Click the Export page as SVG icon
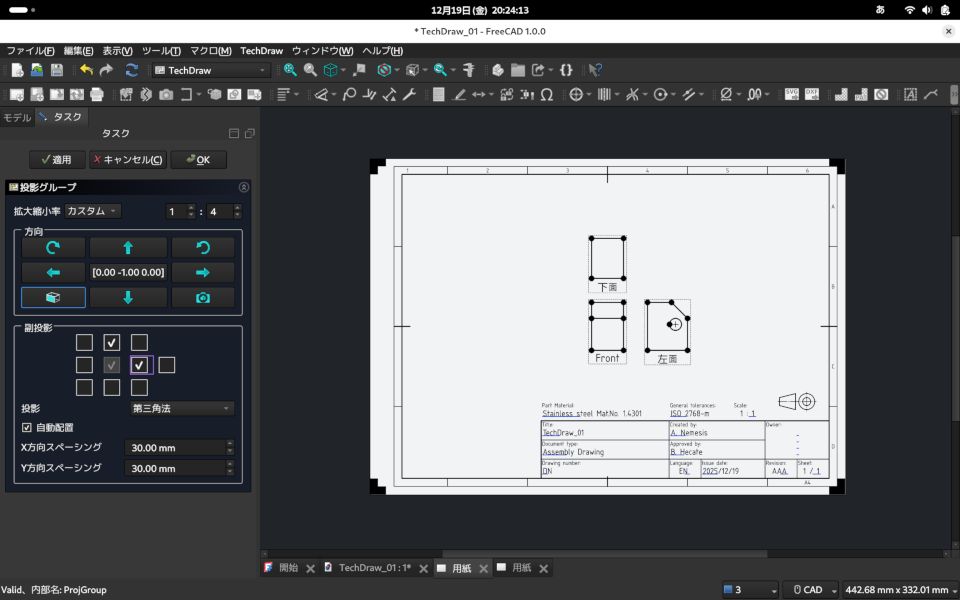The image size is (960, 600). (x=792, y=94)
